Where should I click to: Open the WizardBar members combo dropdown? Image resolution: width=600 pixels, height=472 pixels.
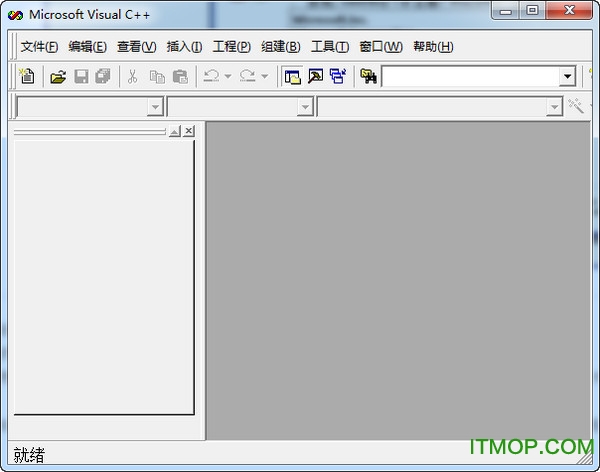pos(554,107)
